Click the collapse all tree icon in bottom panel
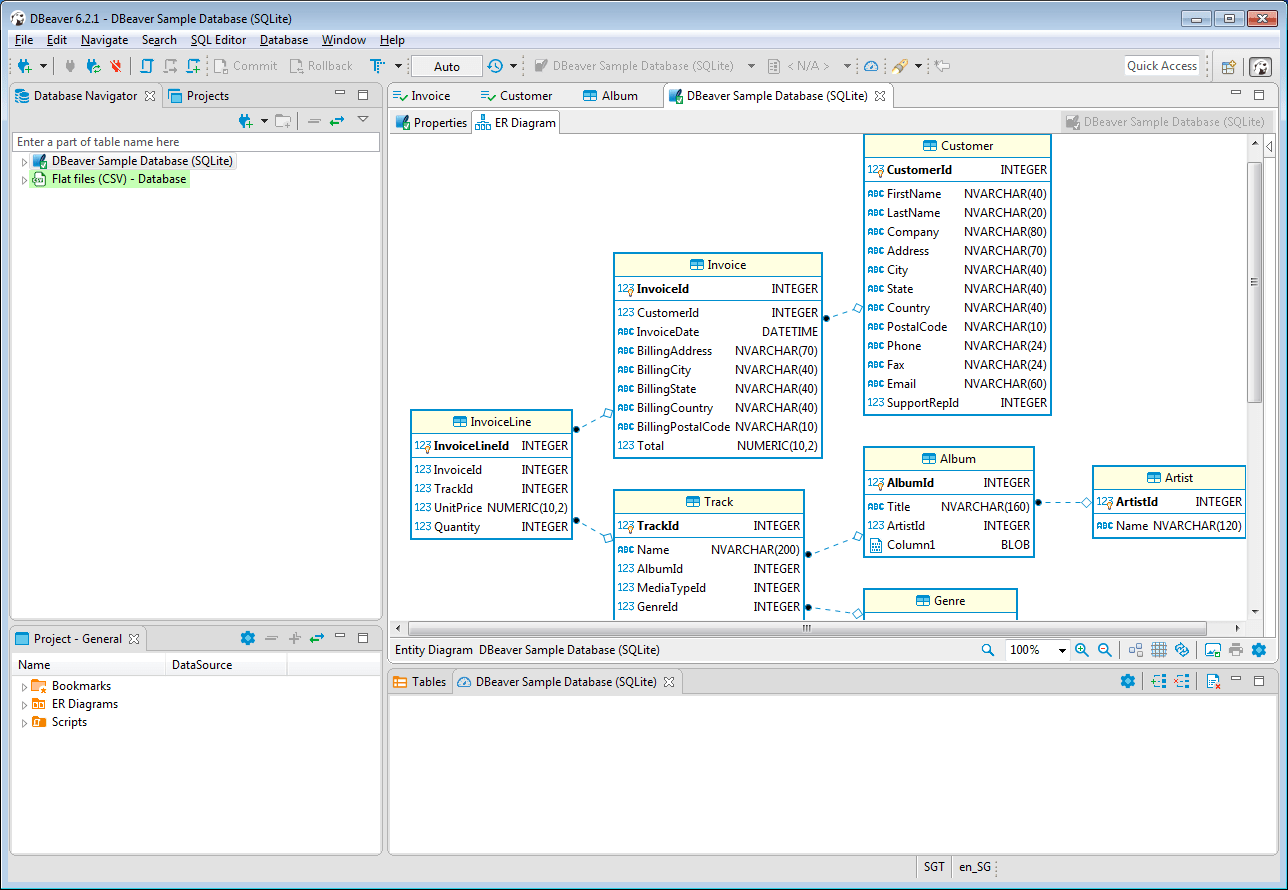 pyautogui.click(x=1181, y=681)
